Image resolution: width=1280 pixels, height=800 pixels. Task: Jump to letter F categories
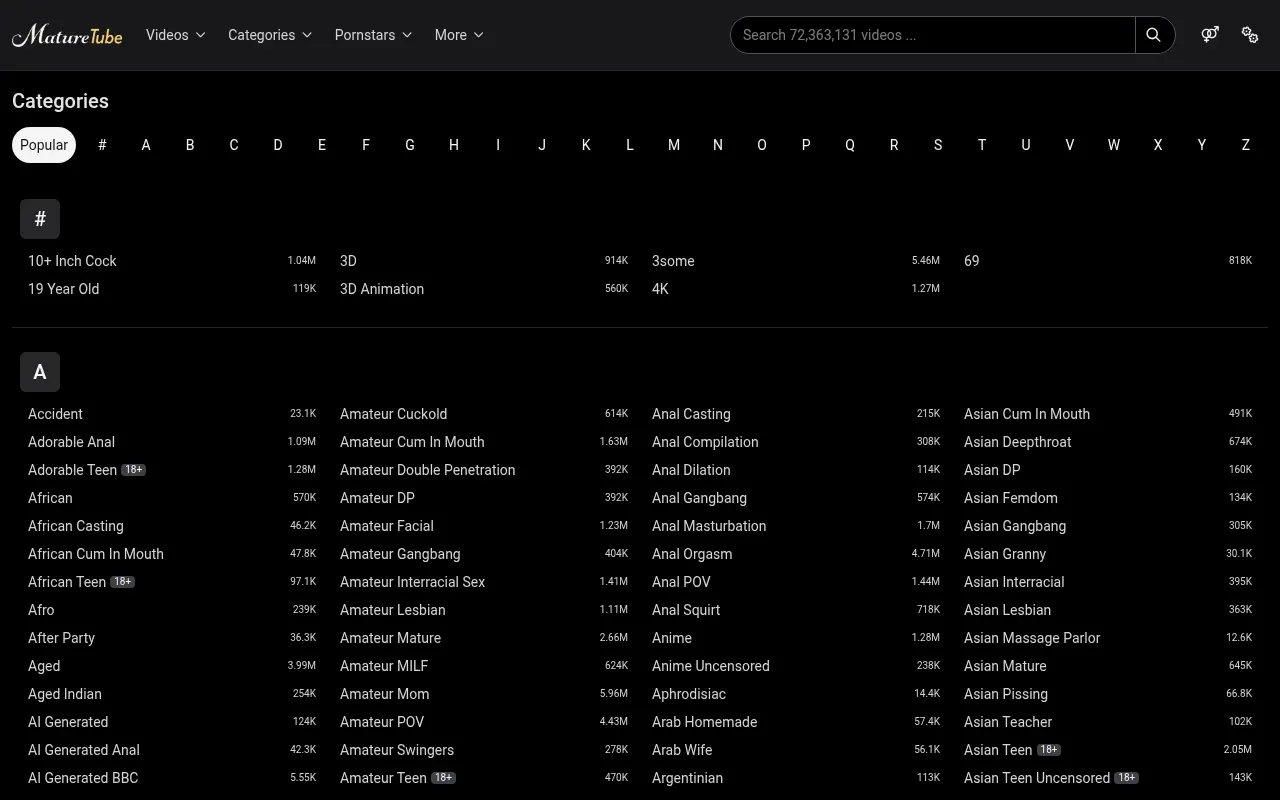click(x=366, y=145)
